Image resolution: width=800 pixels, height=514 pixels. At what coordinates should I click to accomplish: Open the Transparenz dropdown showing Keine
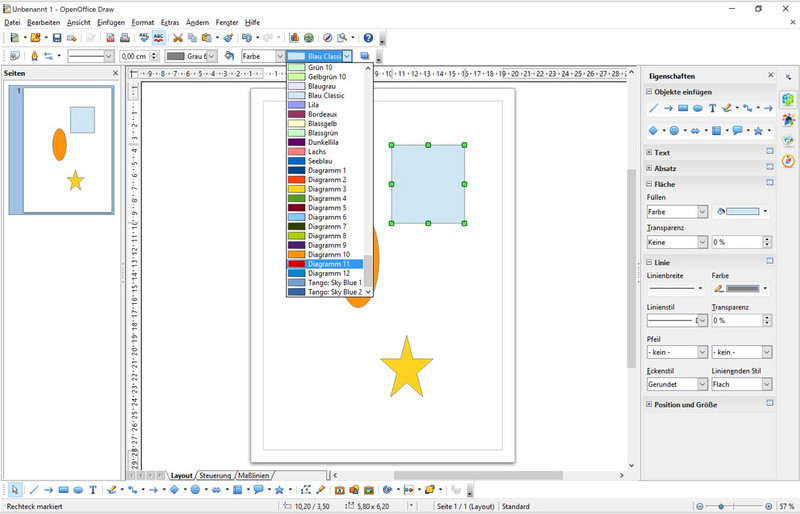click(676, 242)
